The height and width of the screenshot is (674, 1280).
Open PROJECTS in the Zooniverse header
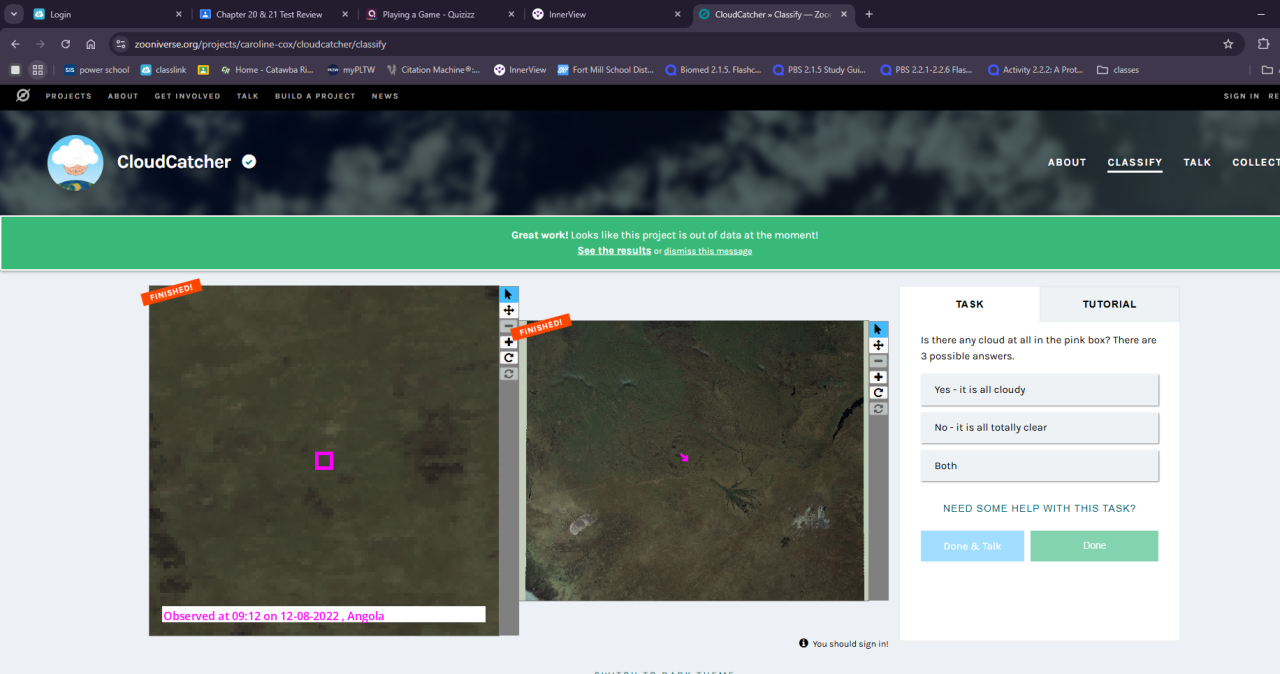pyautogui.click(x=68, y=96)
